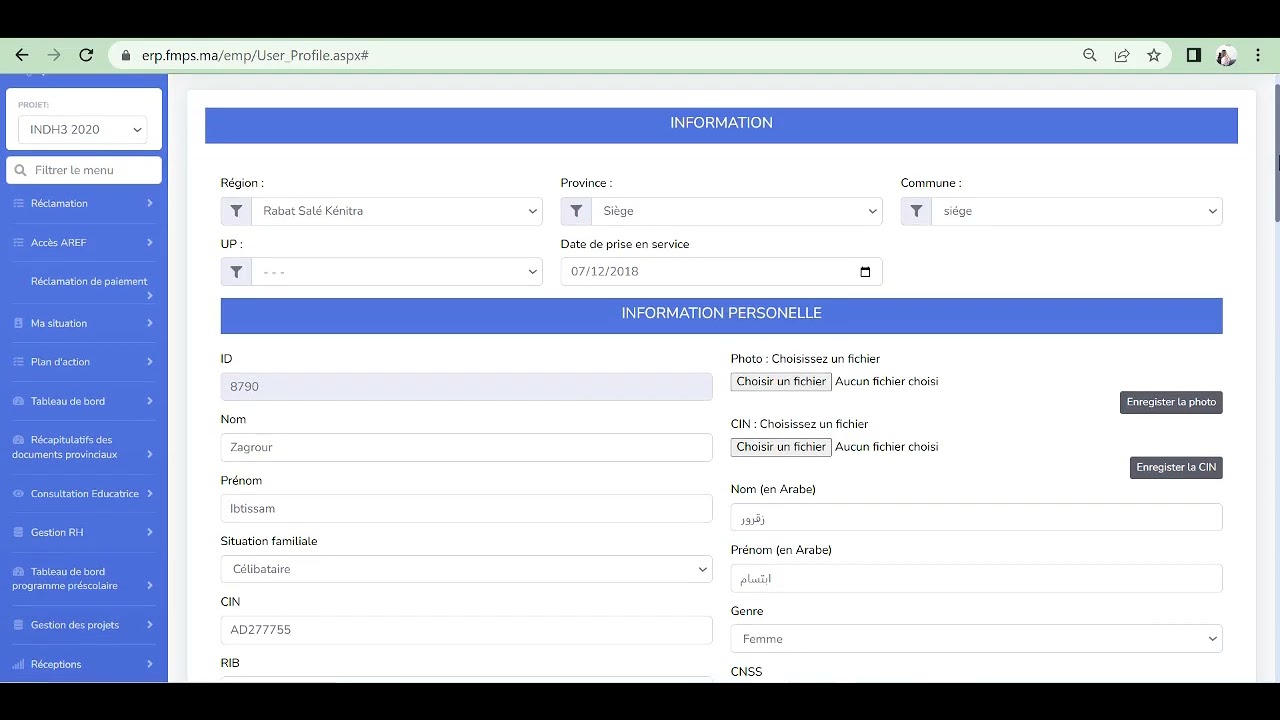This screenshot has width=1280, height=720.
Task: Click the Région filter funnel icon
Action: 236,211
